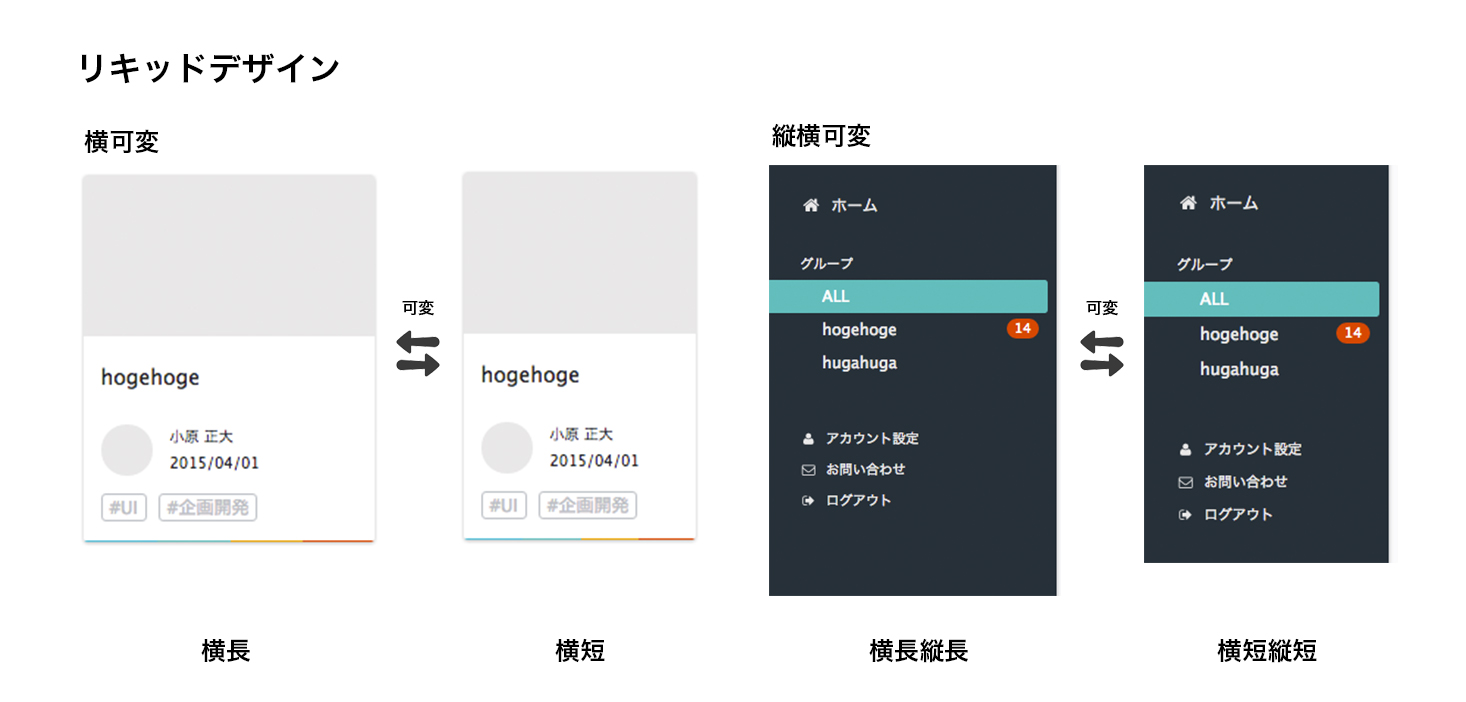Click logout icon in wide sidebar
1466x702 pixels.
[x=808, y=501]
